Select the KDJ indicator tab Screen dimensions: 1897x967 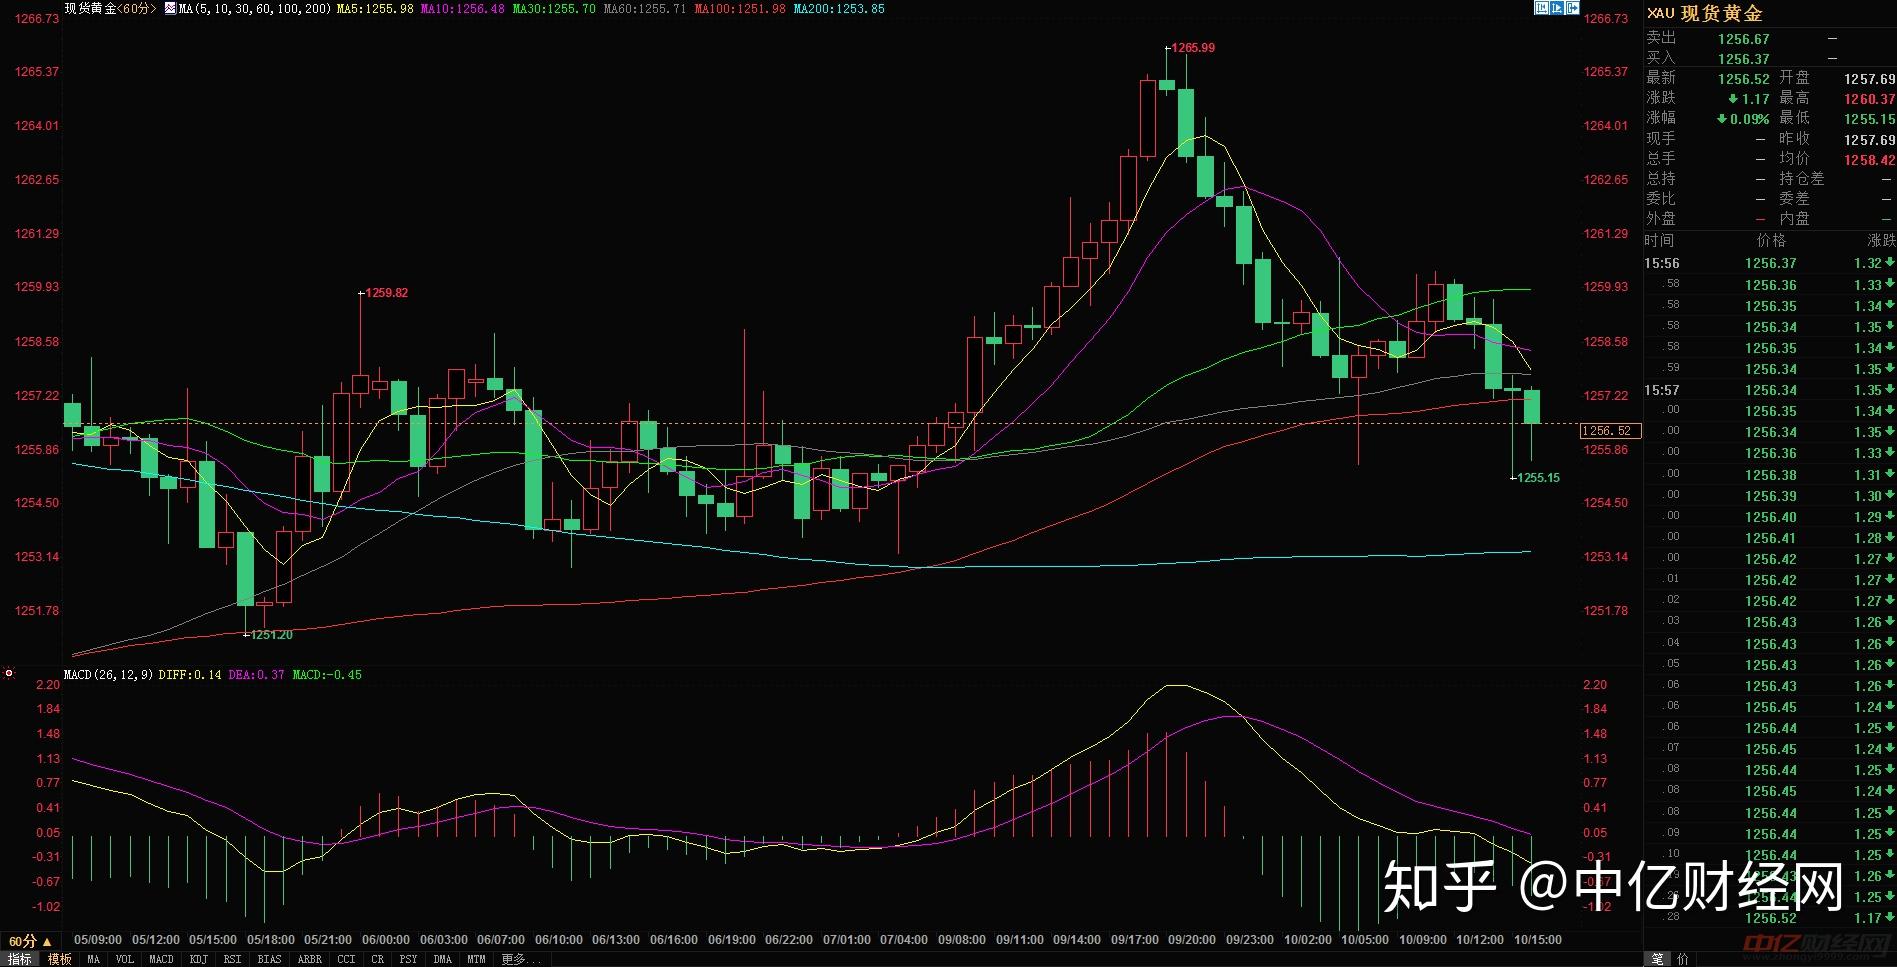click(199, 959)
